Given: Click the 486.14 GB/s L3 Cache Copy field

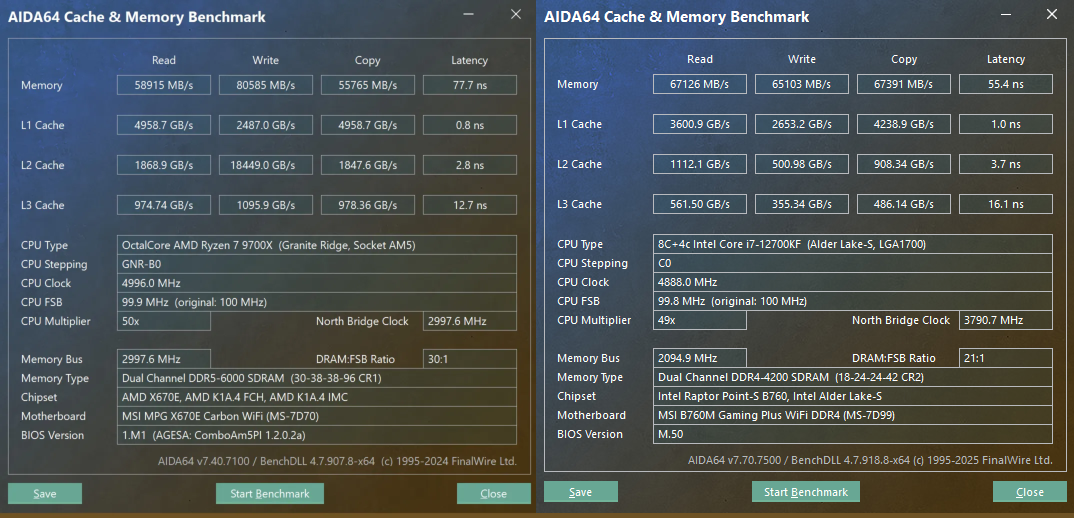Looking at the screenshot, I should click(x=904, y=205).
